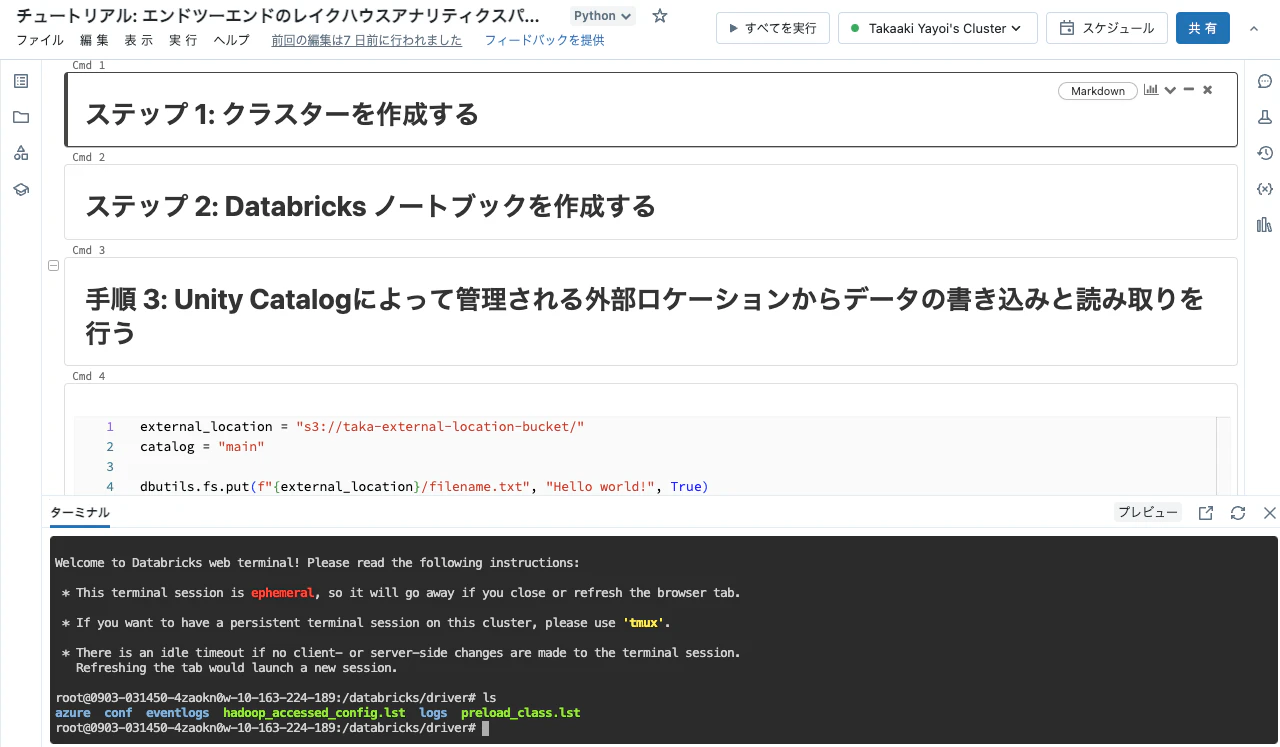The height and width of the screenshot is (747, 1280).
Task: Click the Cmd 4 cell label
Action: click(88, 376)
